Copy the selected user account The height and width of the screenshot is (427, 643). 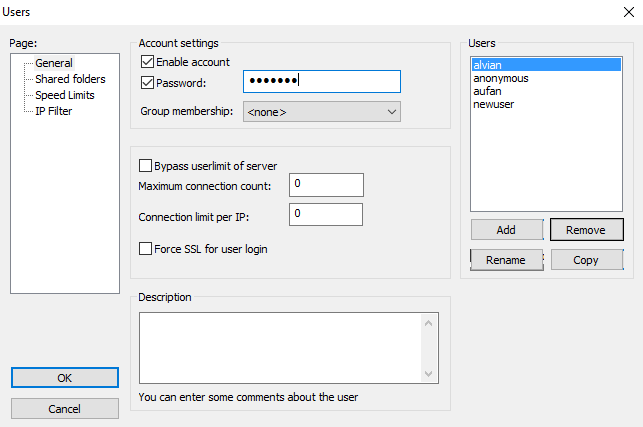pyautogui.click(x=586, y=260)
